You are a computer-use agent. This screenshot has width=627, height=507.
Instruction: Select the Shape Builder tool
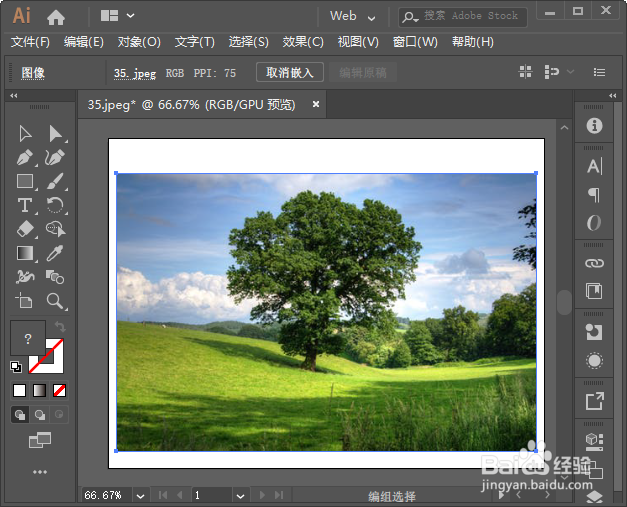click(x=55, y=230)
